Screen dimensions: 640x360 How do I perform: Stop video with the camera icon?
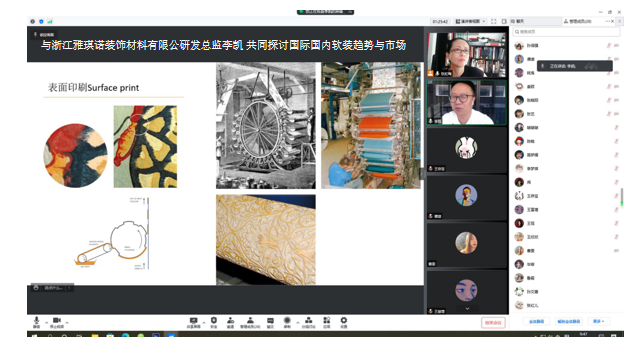tap(57, 322)
